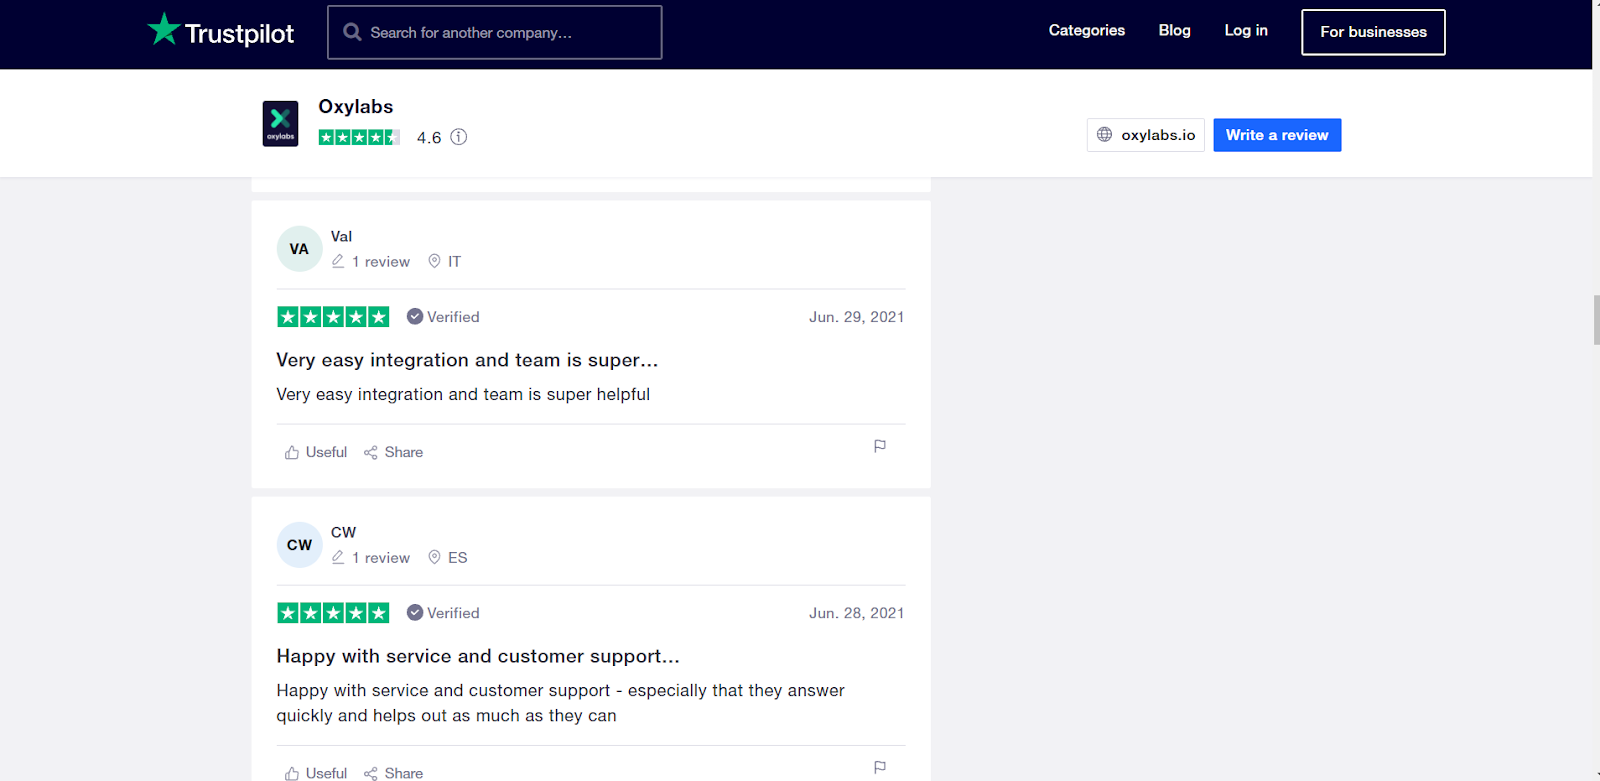Click the Oxylabs company name heading
Screen dimensions: 1600x781
click(x=355, y=107)
